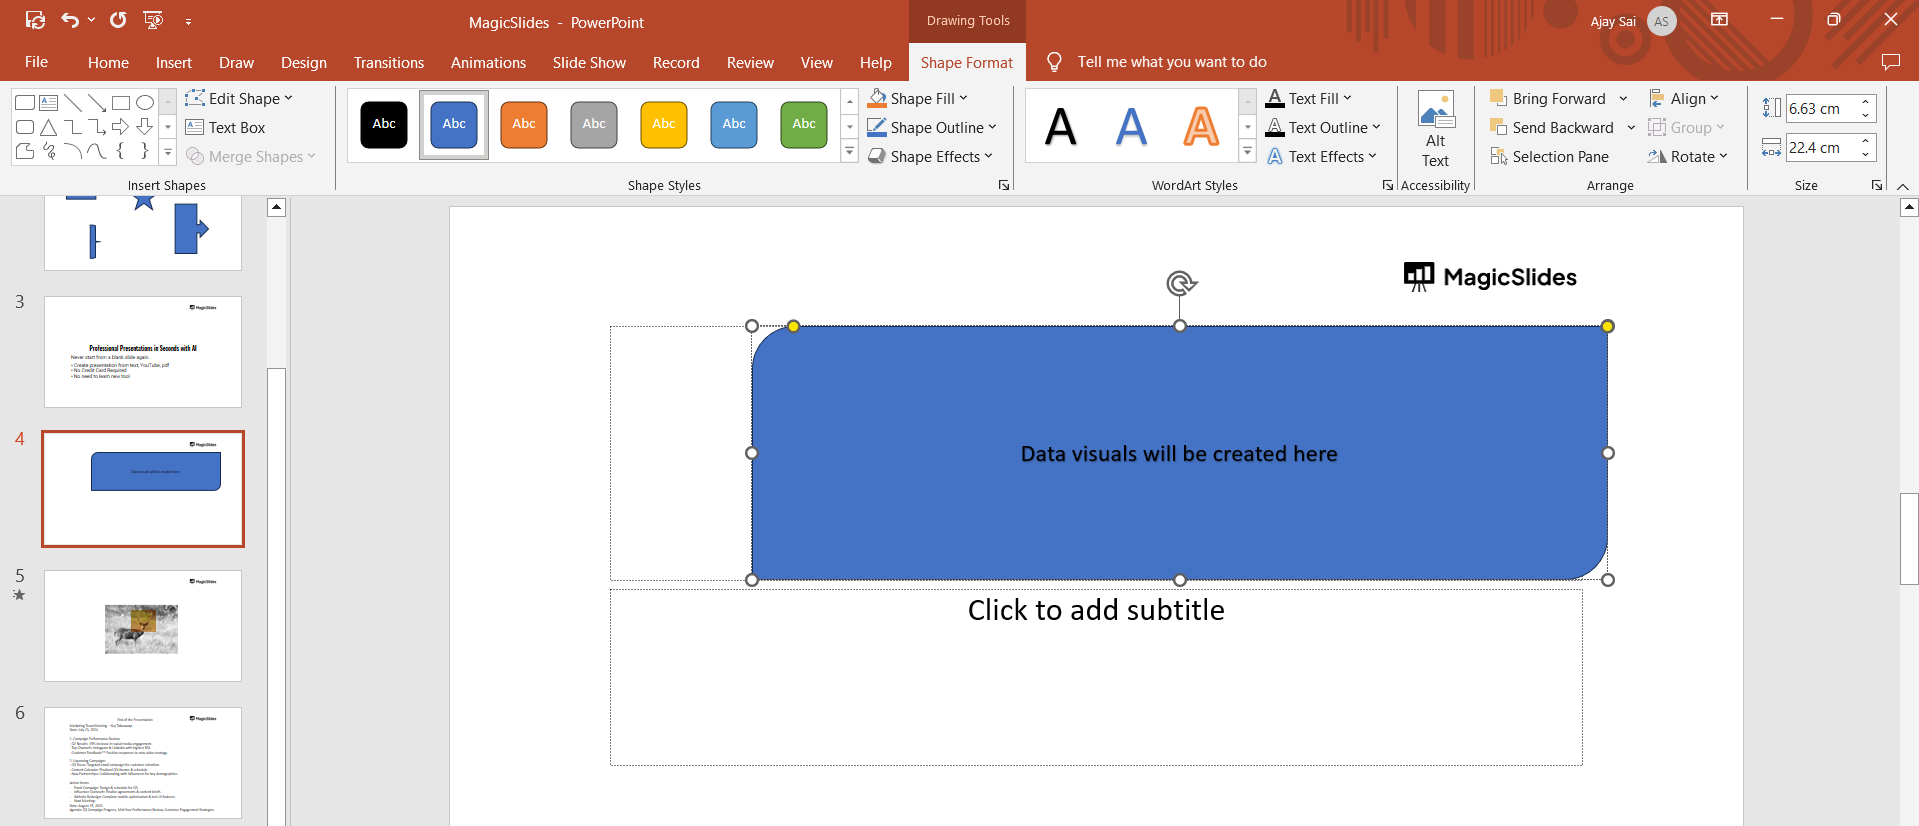Increase shape height with up stepper
The image size is (1919, 826).
tap(1866, 102)
